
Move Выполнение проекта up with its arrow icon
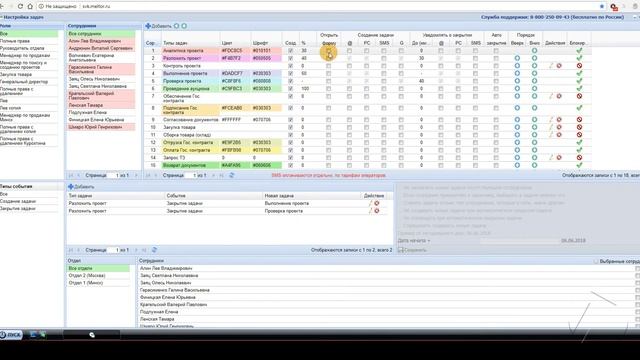[x=517, y=73]
